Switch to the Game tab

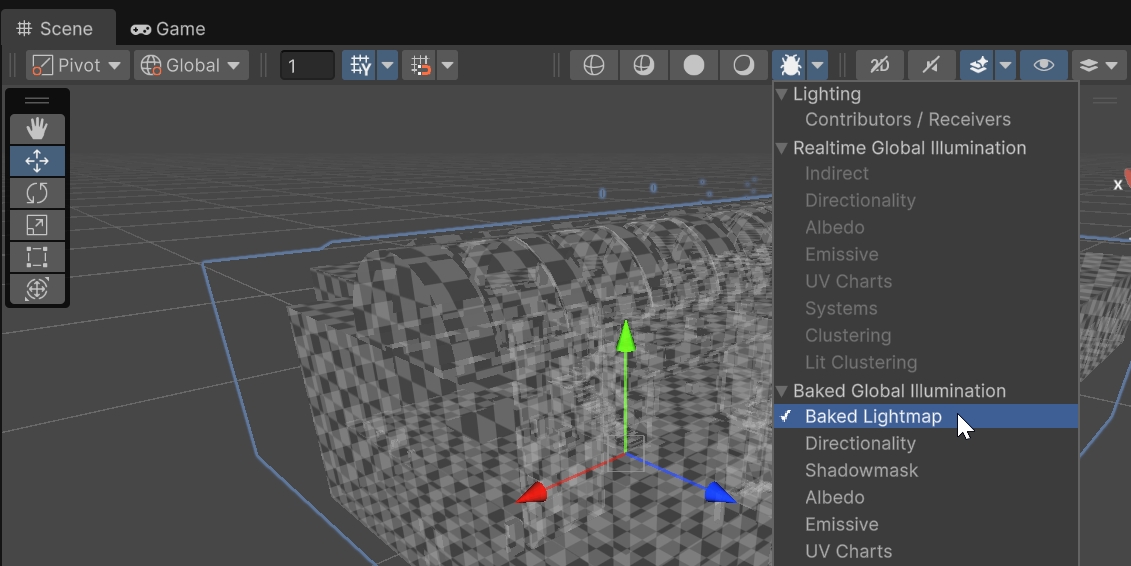coord(168,29)
